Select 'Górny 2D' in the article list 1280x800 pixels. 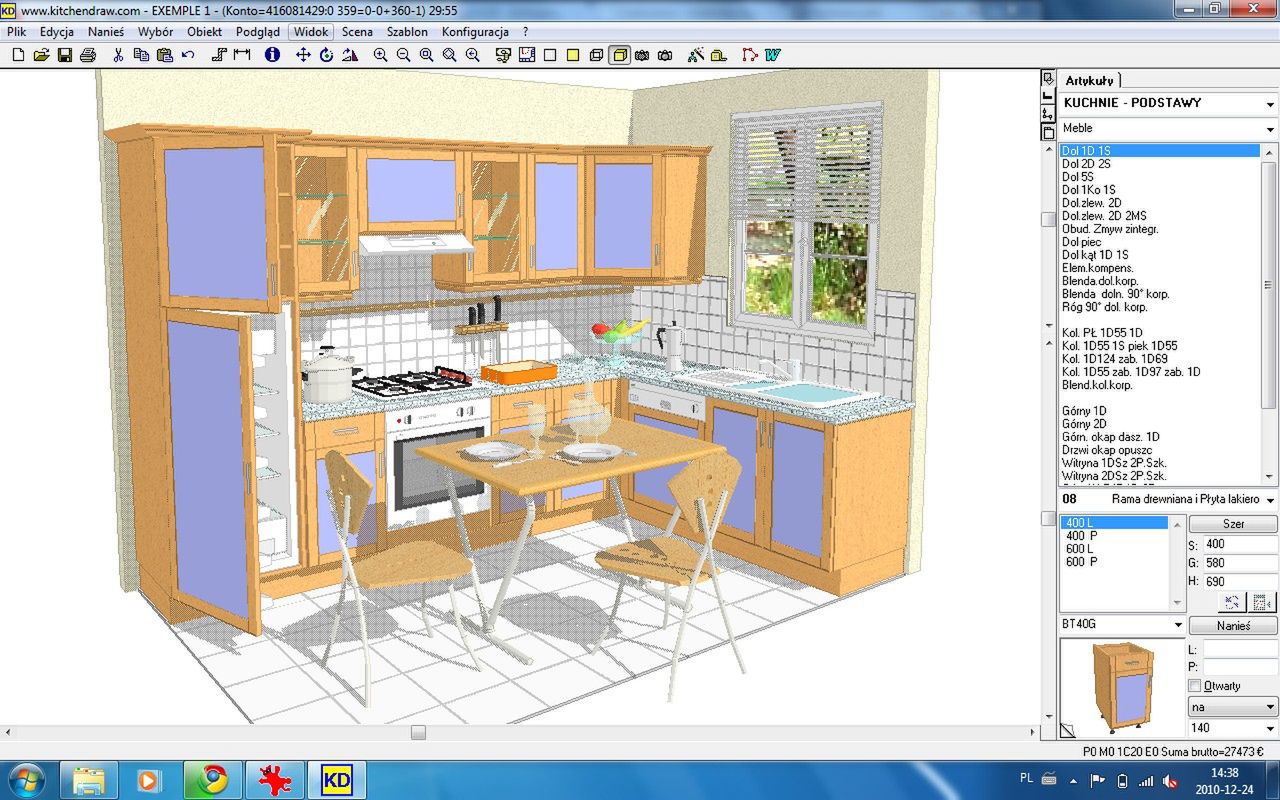[x=1084, y=424]
